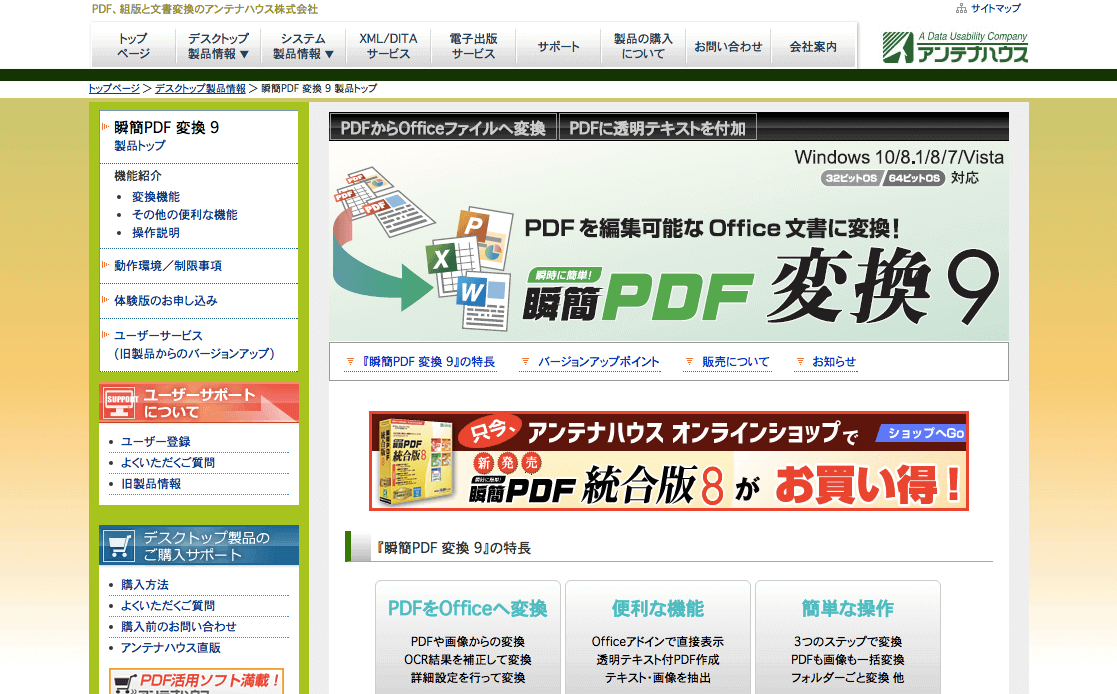This screenshot has width=1117, height=694.
Task: Open the 会社案内 menu item
Action: click(813, 46)
